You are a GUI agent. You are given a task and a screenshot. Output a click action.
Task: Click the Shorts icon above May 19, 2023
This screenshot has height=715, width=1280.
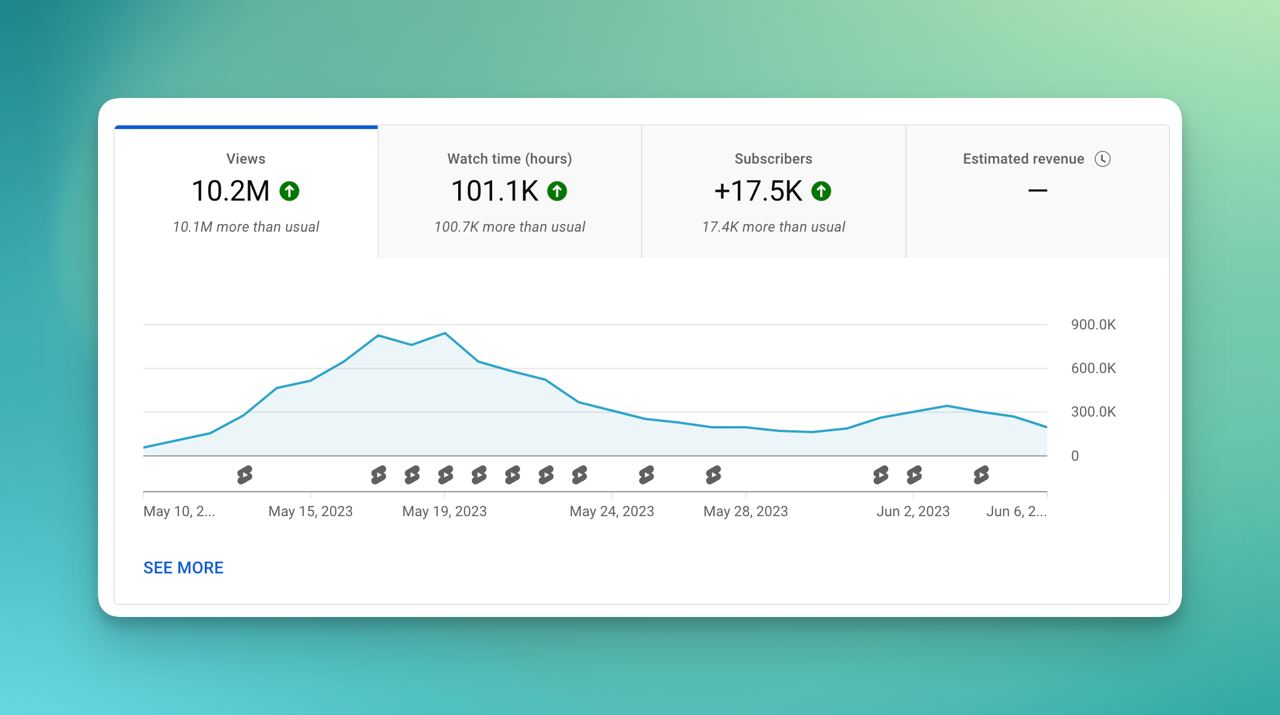point(445,475)
